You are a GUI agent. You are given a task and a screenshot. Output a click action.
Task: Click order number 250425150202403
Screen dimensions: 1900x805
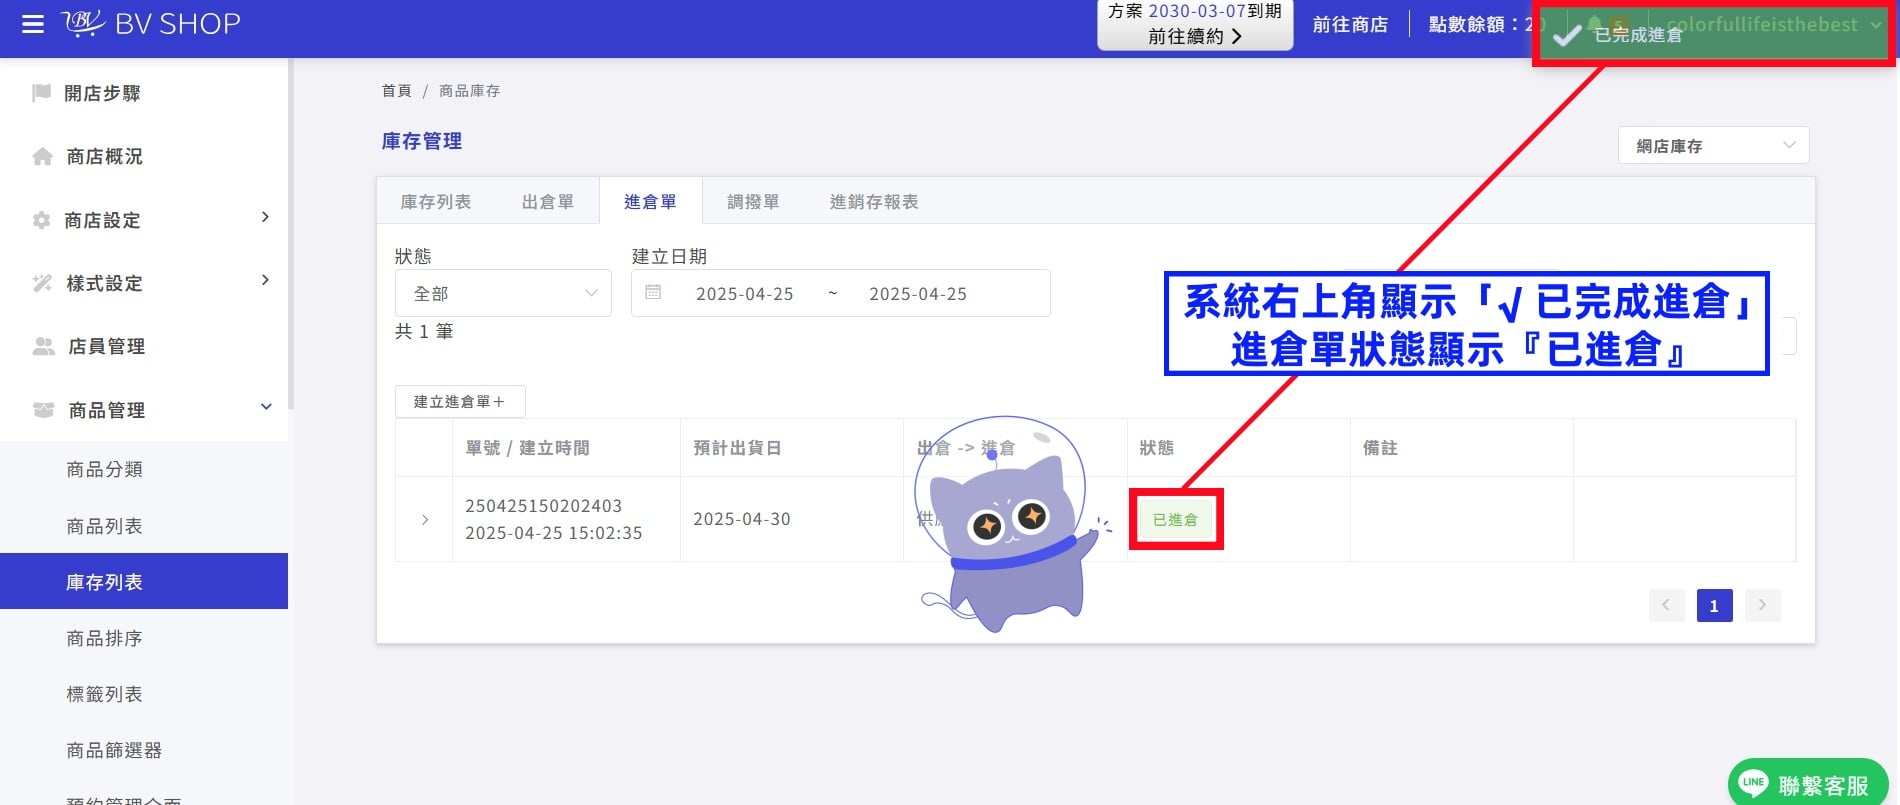pyautogui.click(x=543, y=506)
